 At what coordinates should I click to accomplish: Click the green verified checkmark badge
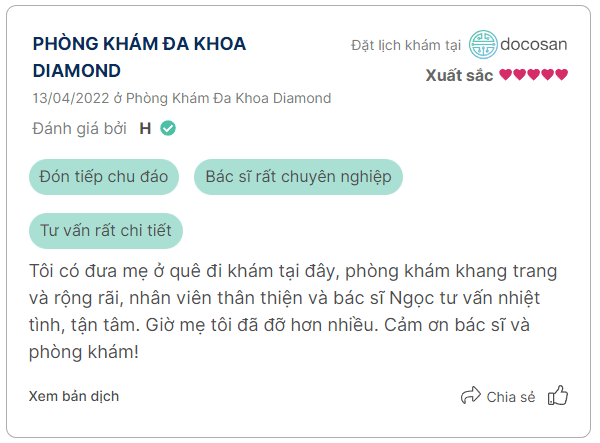(169, 128)
